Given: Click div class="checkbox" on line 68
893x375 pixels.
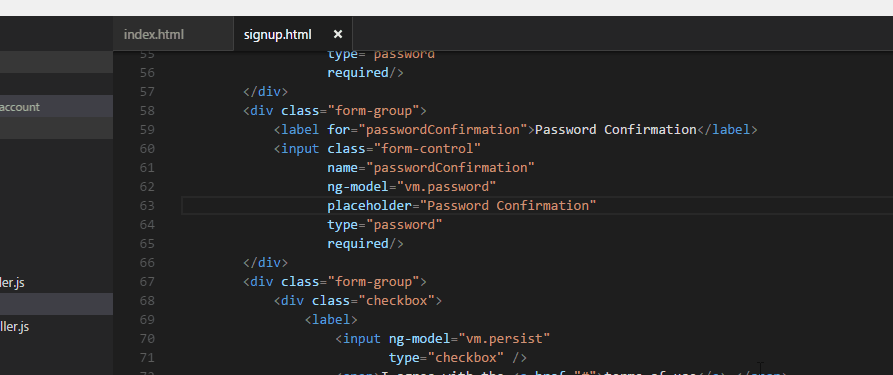Looking at the screenshot, I should click(x=358, y=300).
